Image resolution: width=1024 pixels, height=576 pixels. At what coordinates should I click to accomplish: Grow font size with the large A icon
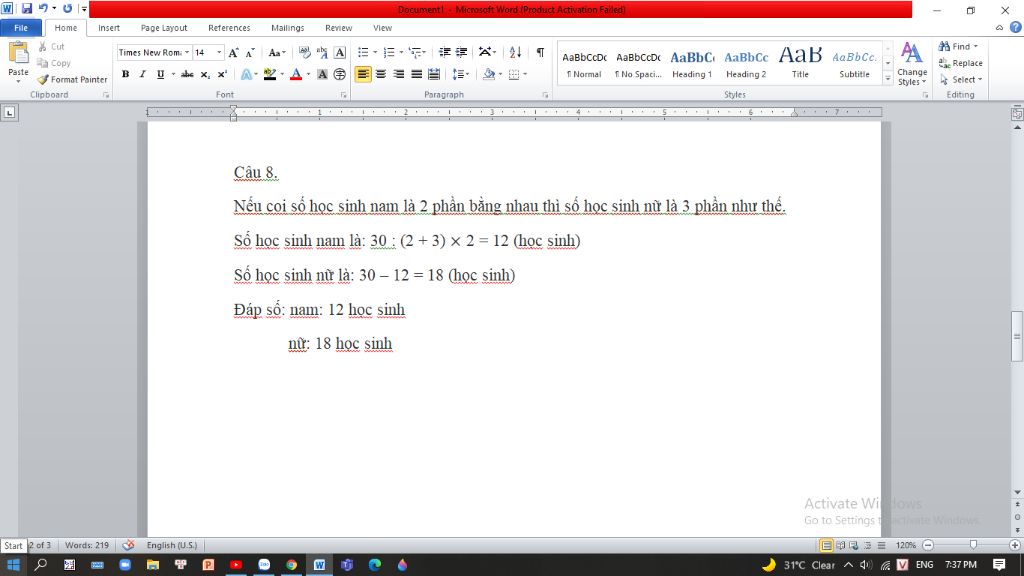[x=233, y=52]
